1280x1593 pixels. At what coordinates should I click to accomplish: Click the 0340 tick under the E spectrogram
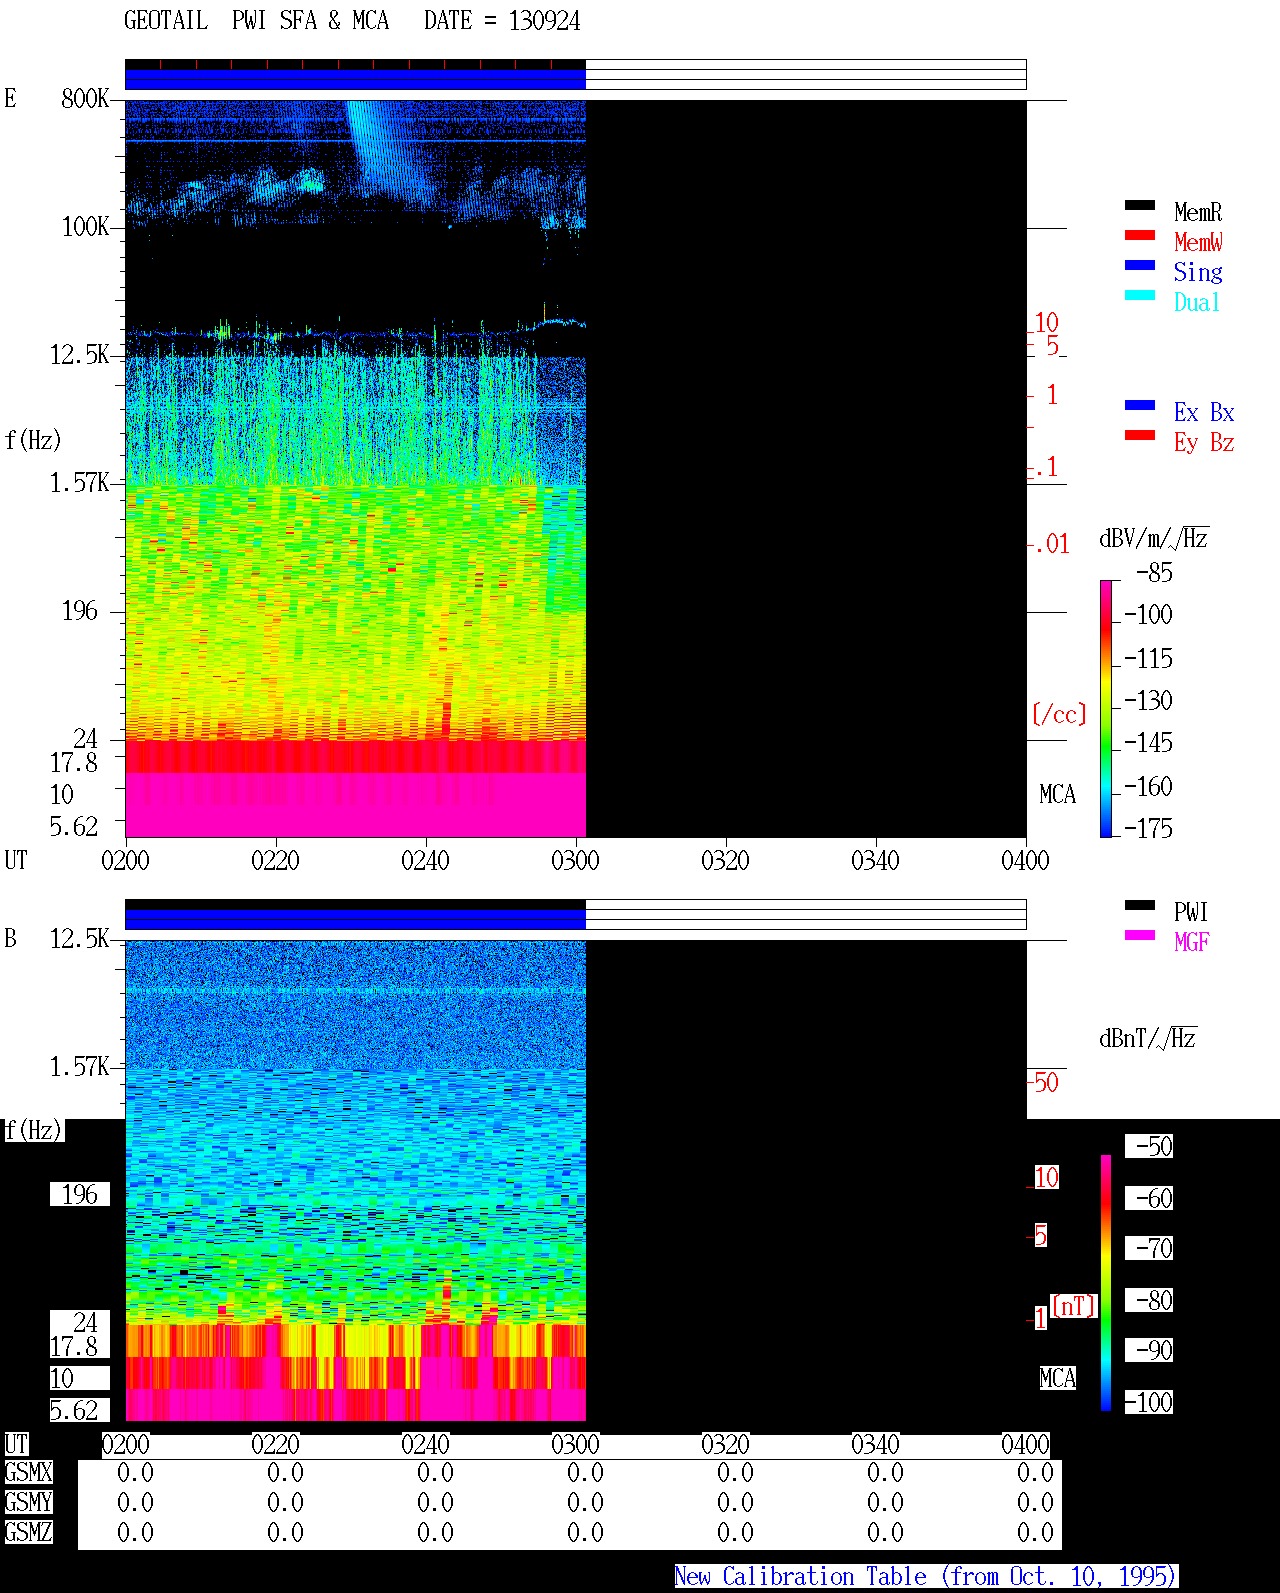coord(875,860)
